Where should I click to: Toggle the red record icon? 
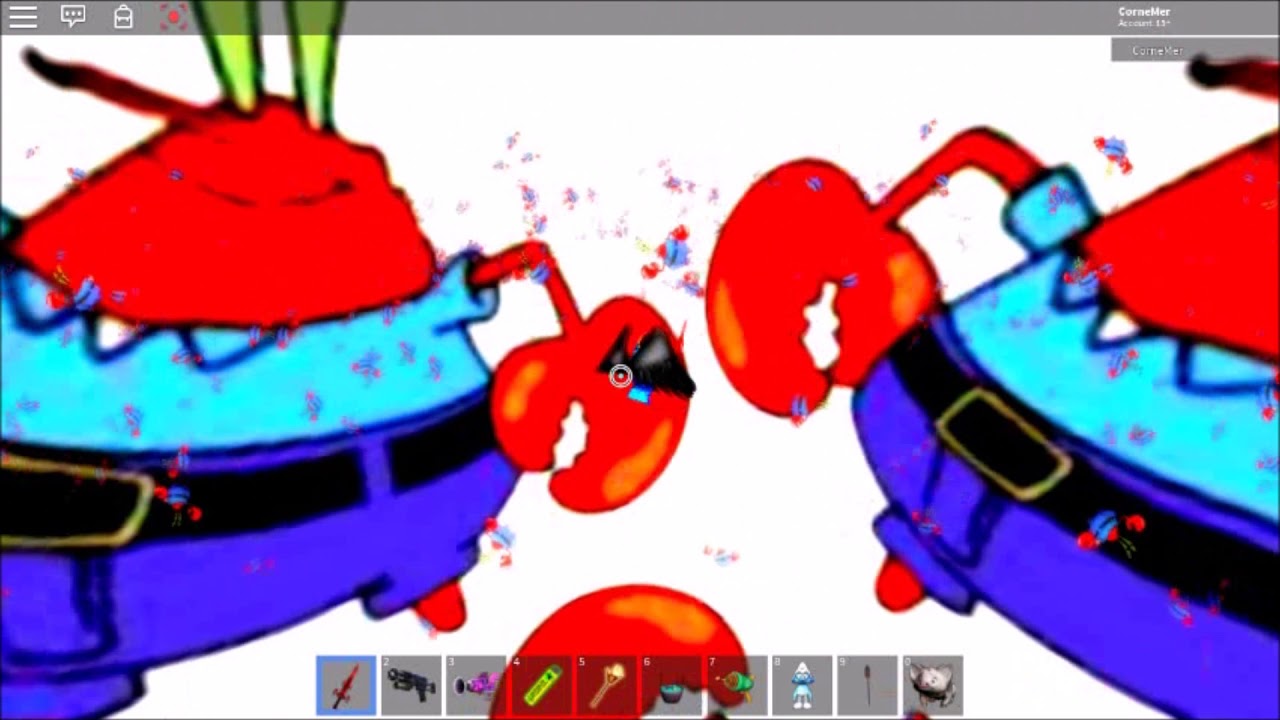click(173, 17)
